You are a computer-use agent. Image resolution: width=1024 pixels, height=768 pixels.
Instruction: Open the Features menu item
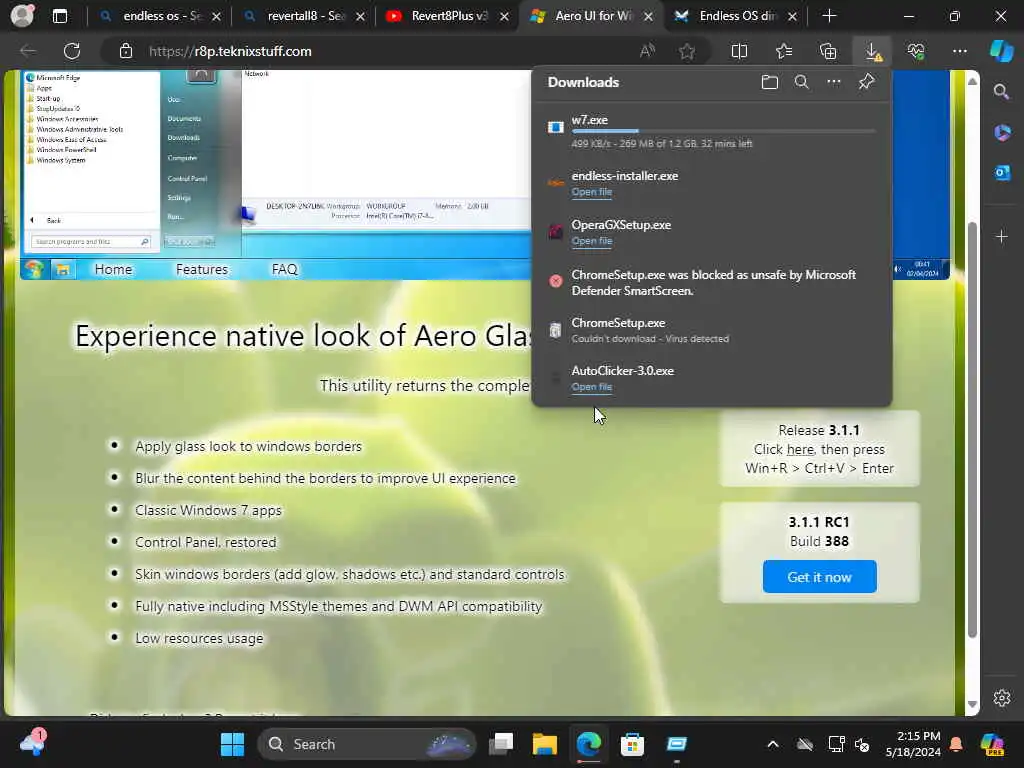tap(202, 269)
